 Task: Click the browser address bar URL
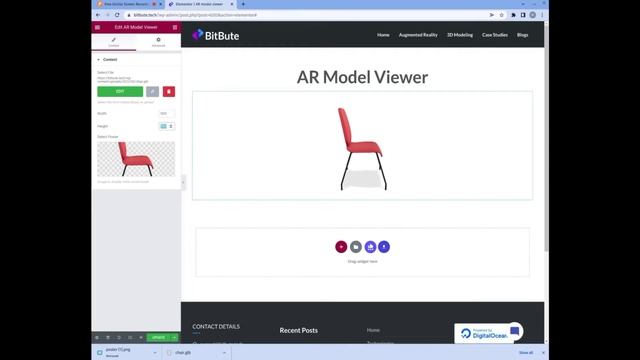tap(195, 15)
